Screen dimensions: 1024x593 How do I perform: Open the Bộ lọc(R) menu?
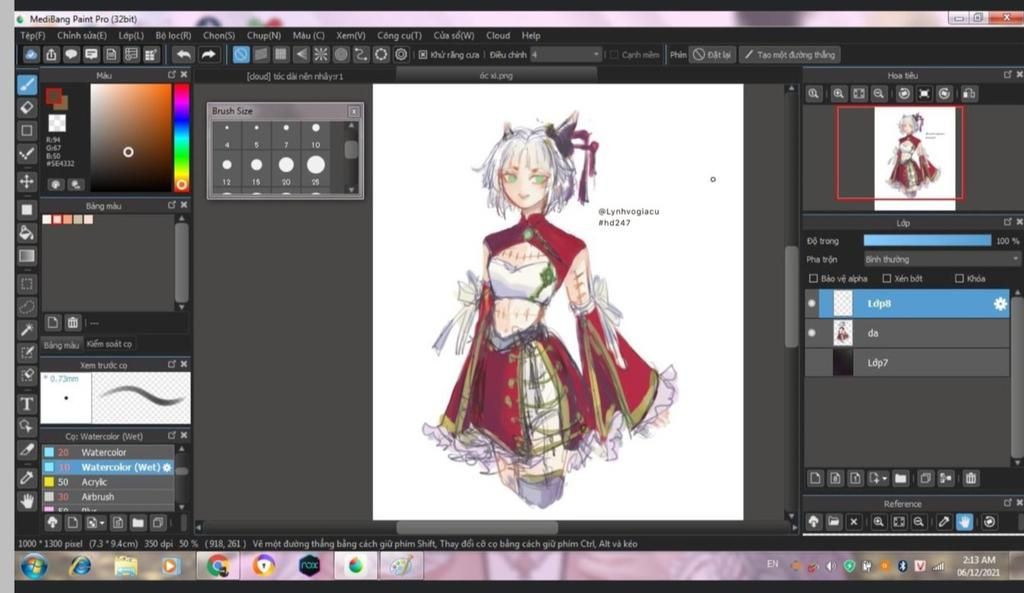click(174, 35)
